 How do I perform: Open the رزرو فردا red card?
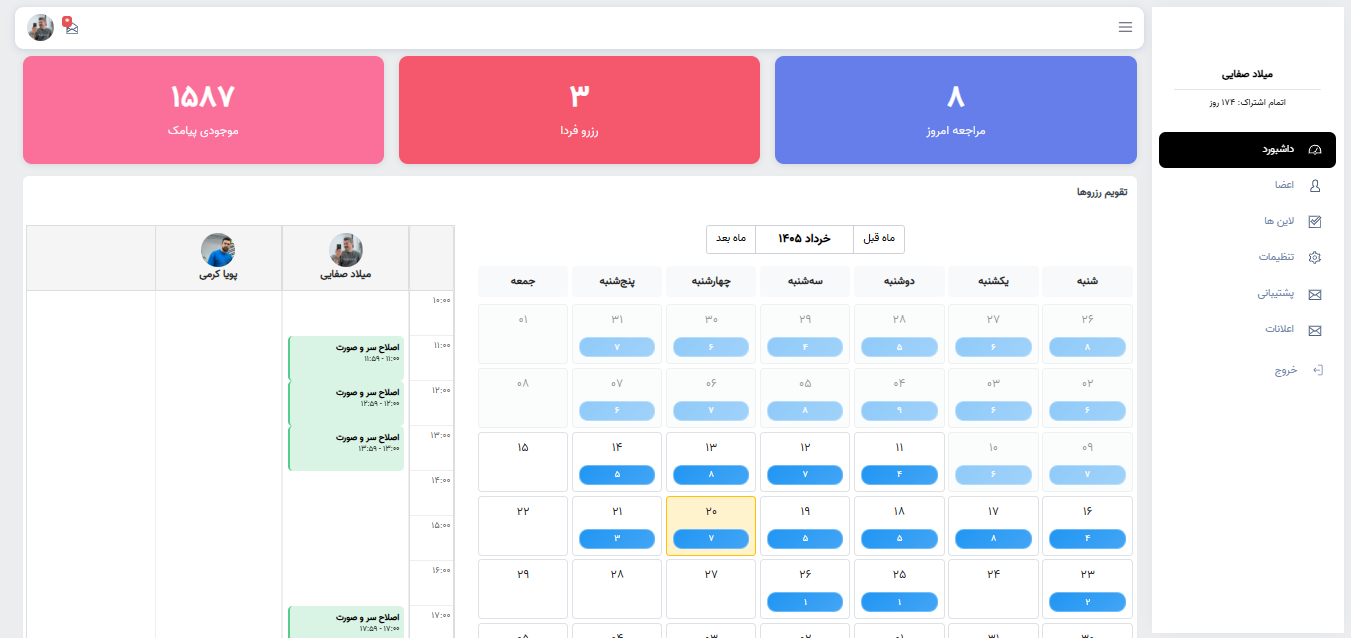pyautogui.click(x=579, y=110)
